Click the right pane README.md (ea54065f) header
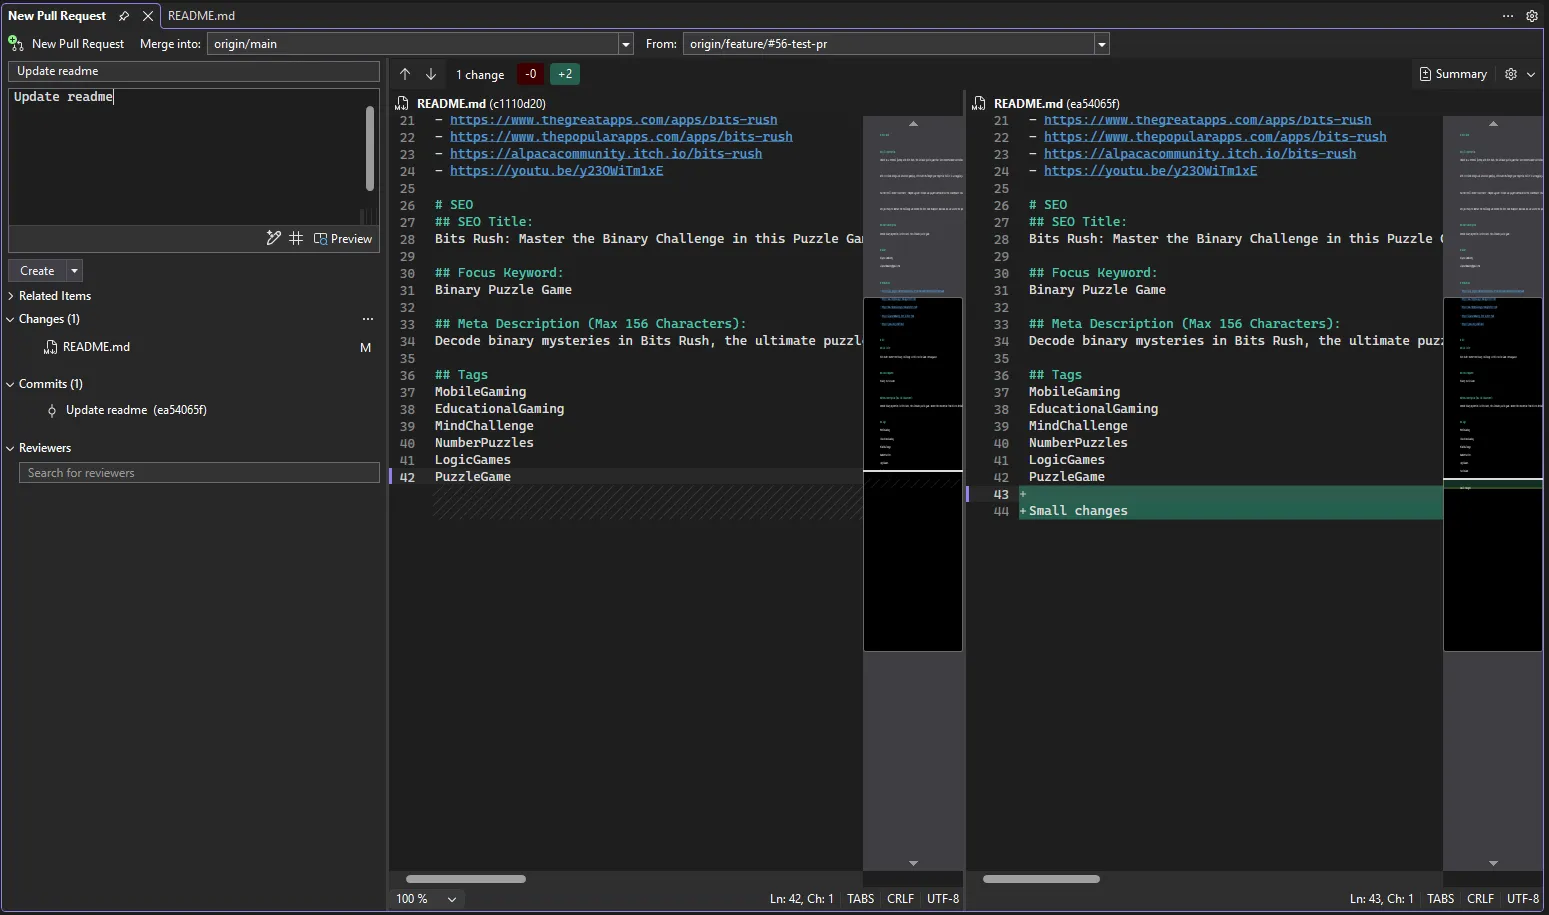 tap(1056, 103)
